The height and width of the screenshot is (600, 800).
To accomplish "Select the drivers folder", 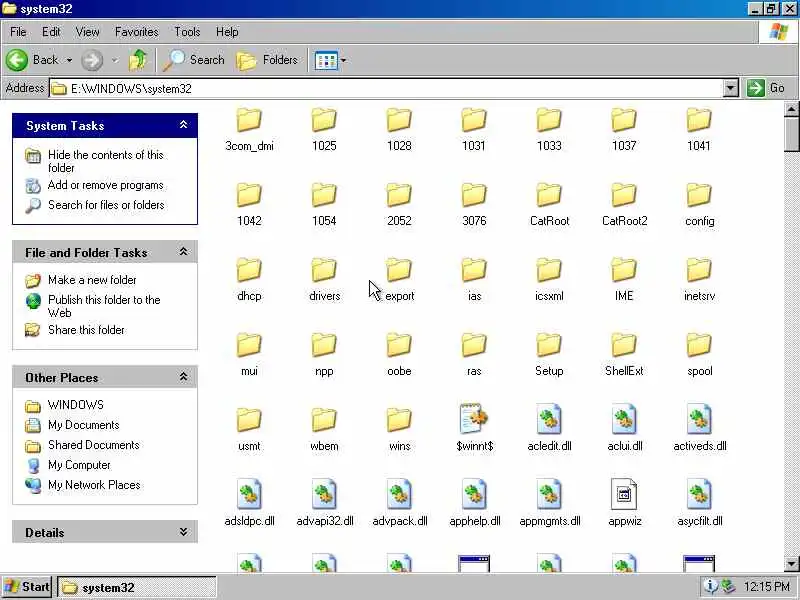I will (324, 281).
